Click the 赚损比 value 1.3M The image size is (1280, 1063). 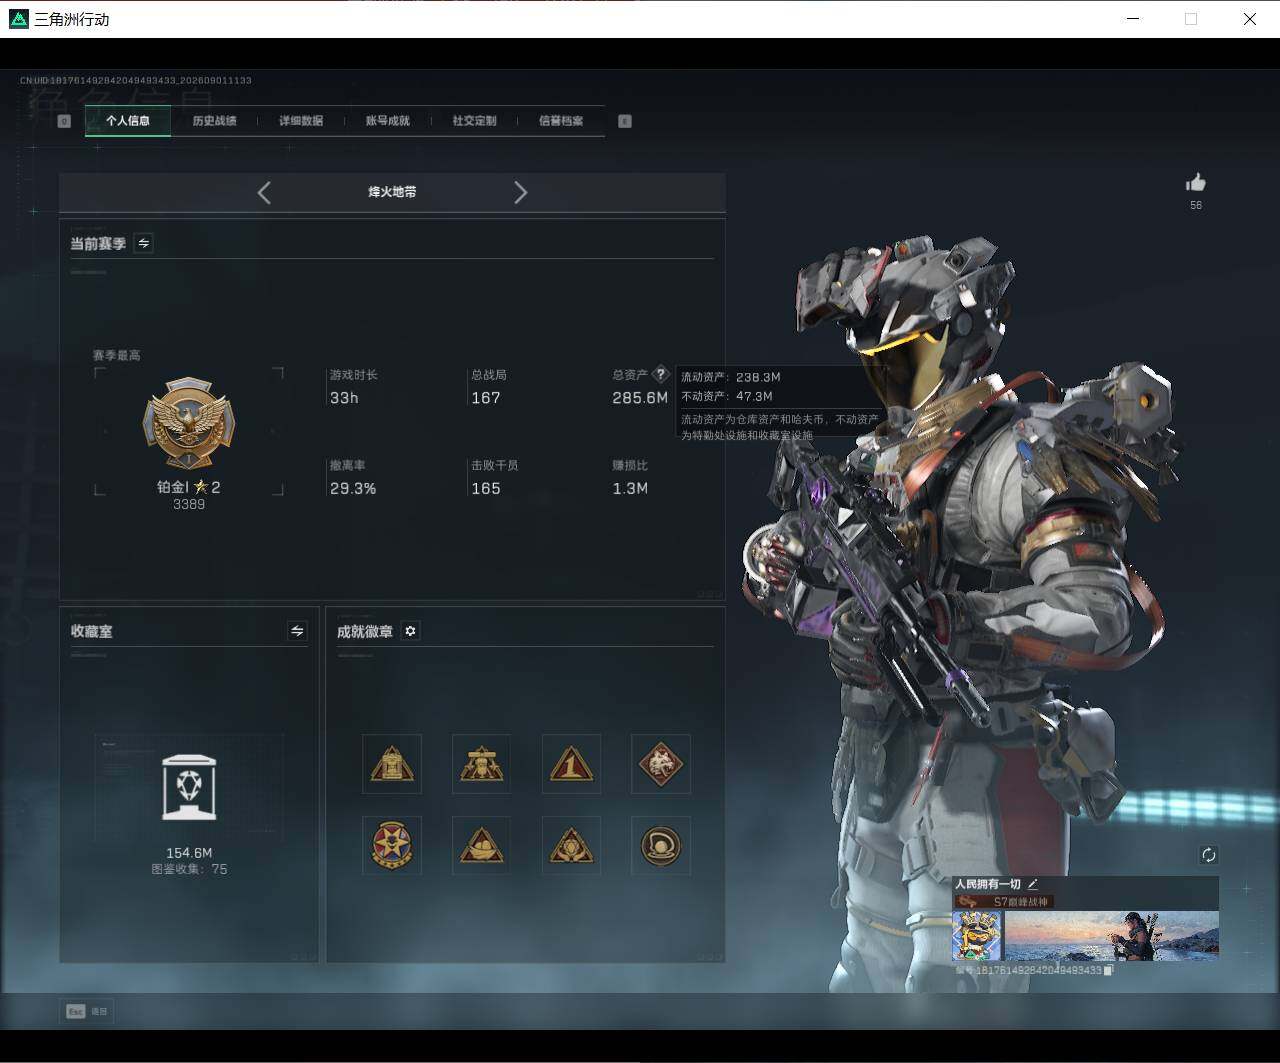click(630, 489)
